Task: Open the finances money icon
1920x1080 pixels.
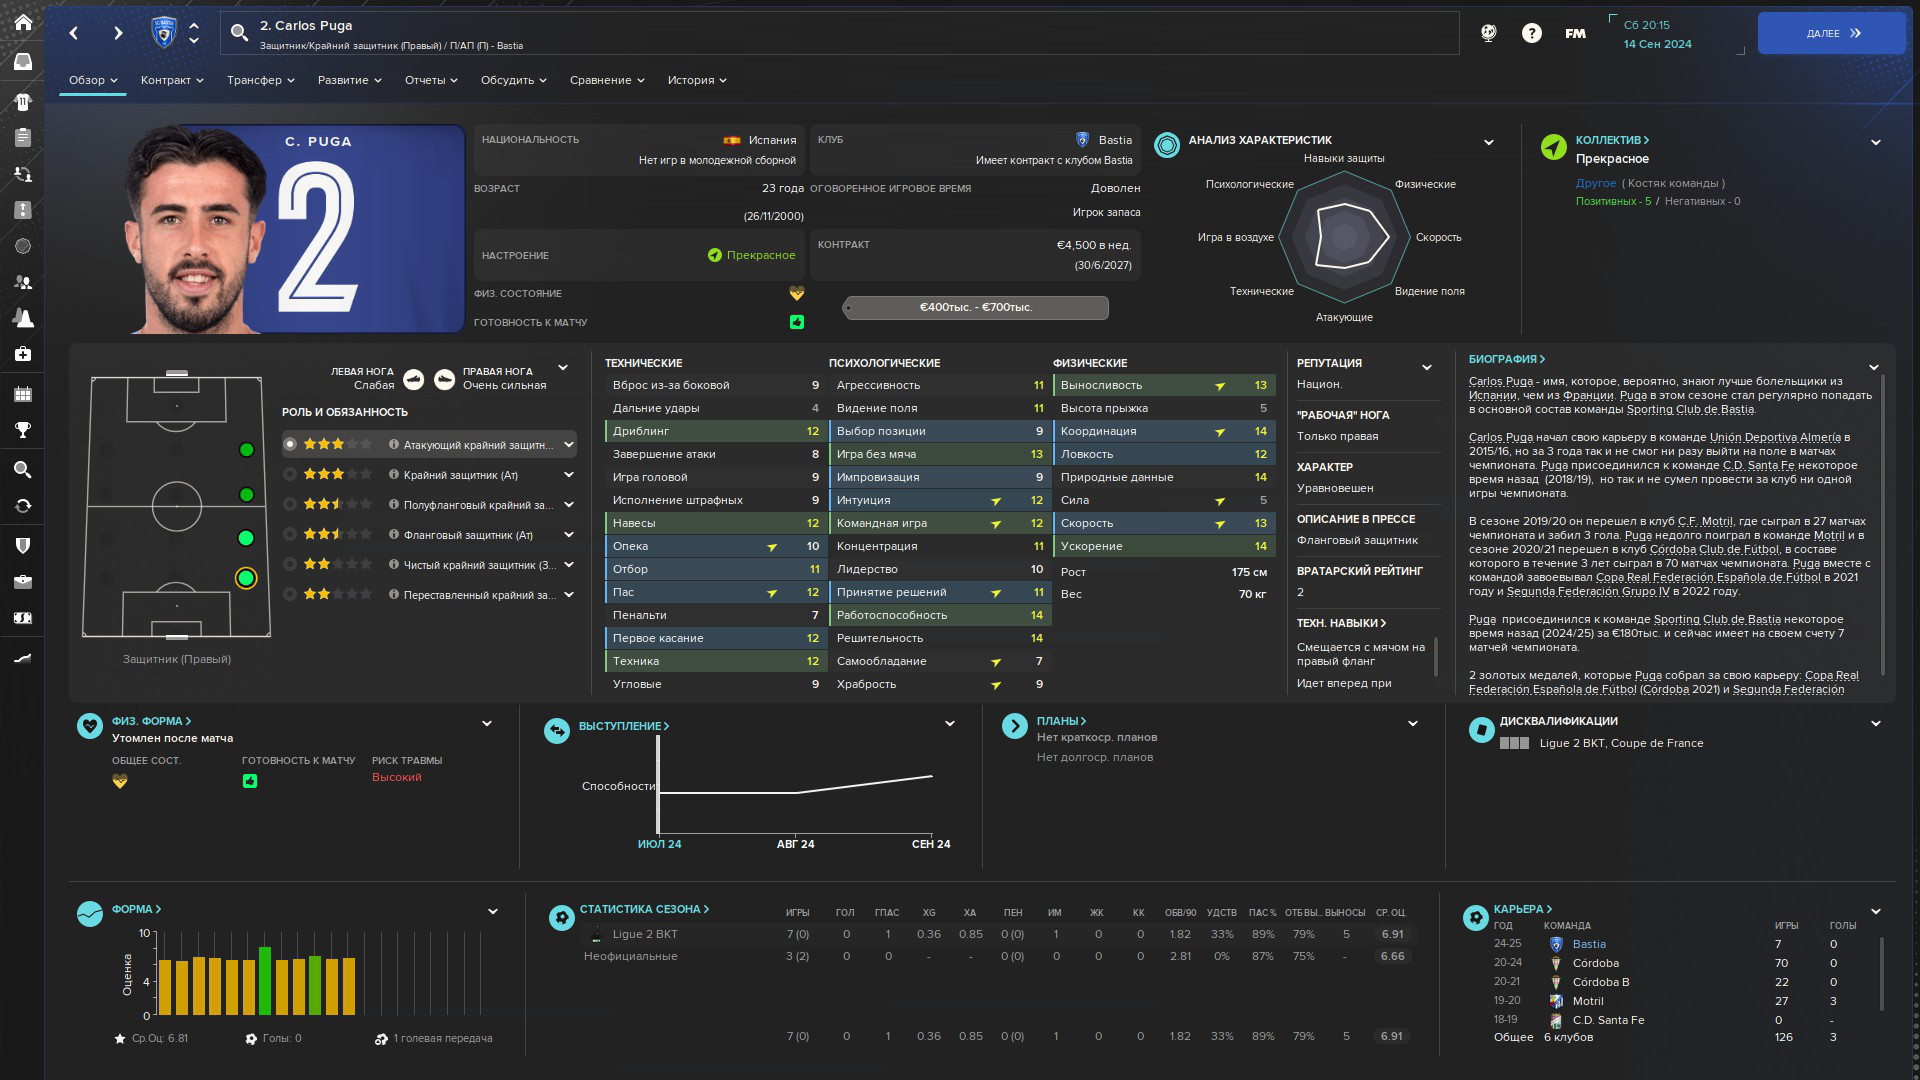Action: [23, 618]
